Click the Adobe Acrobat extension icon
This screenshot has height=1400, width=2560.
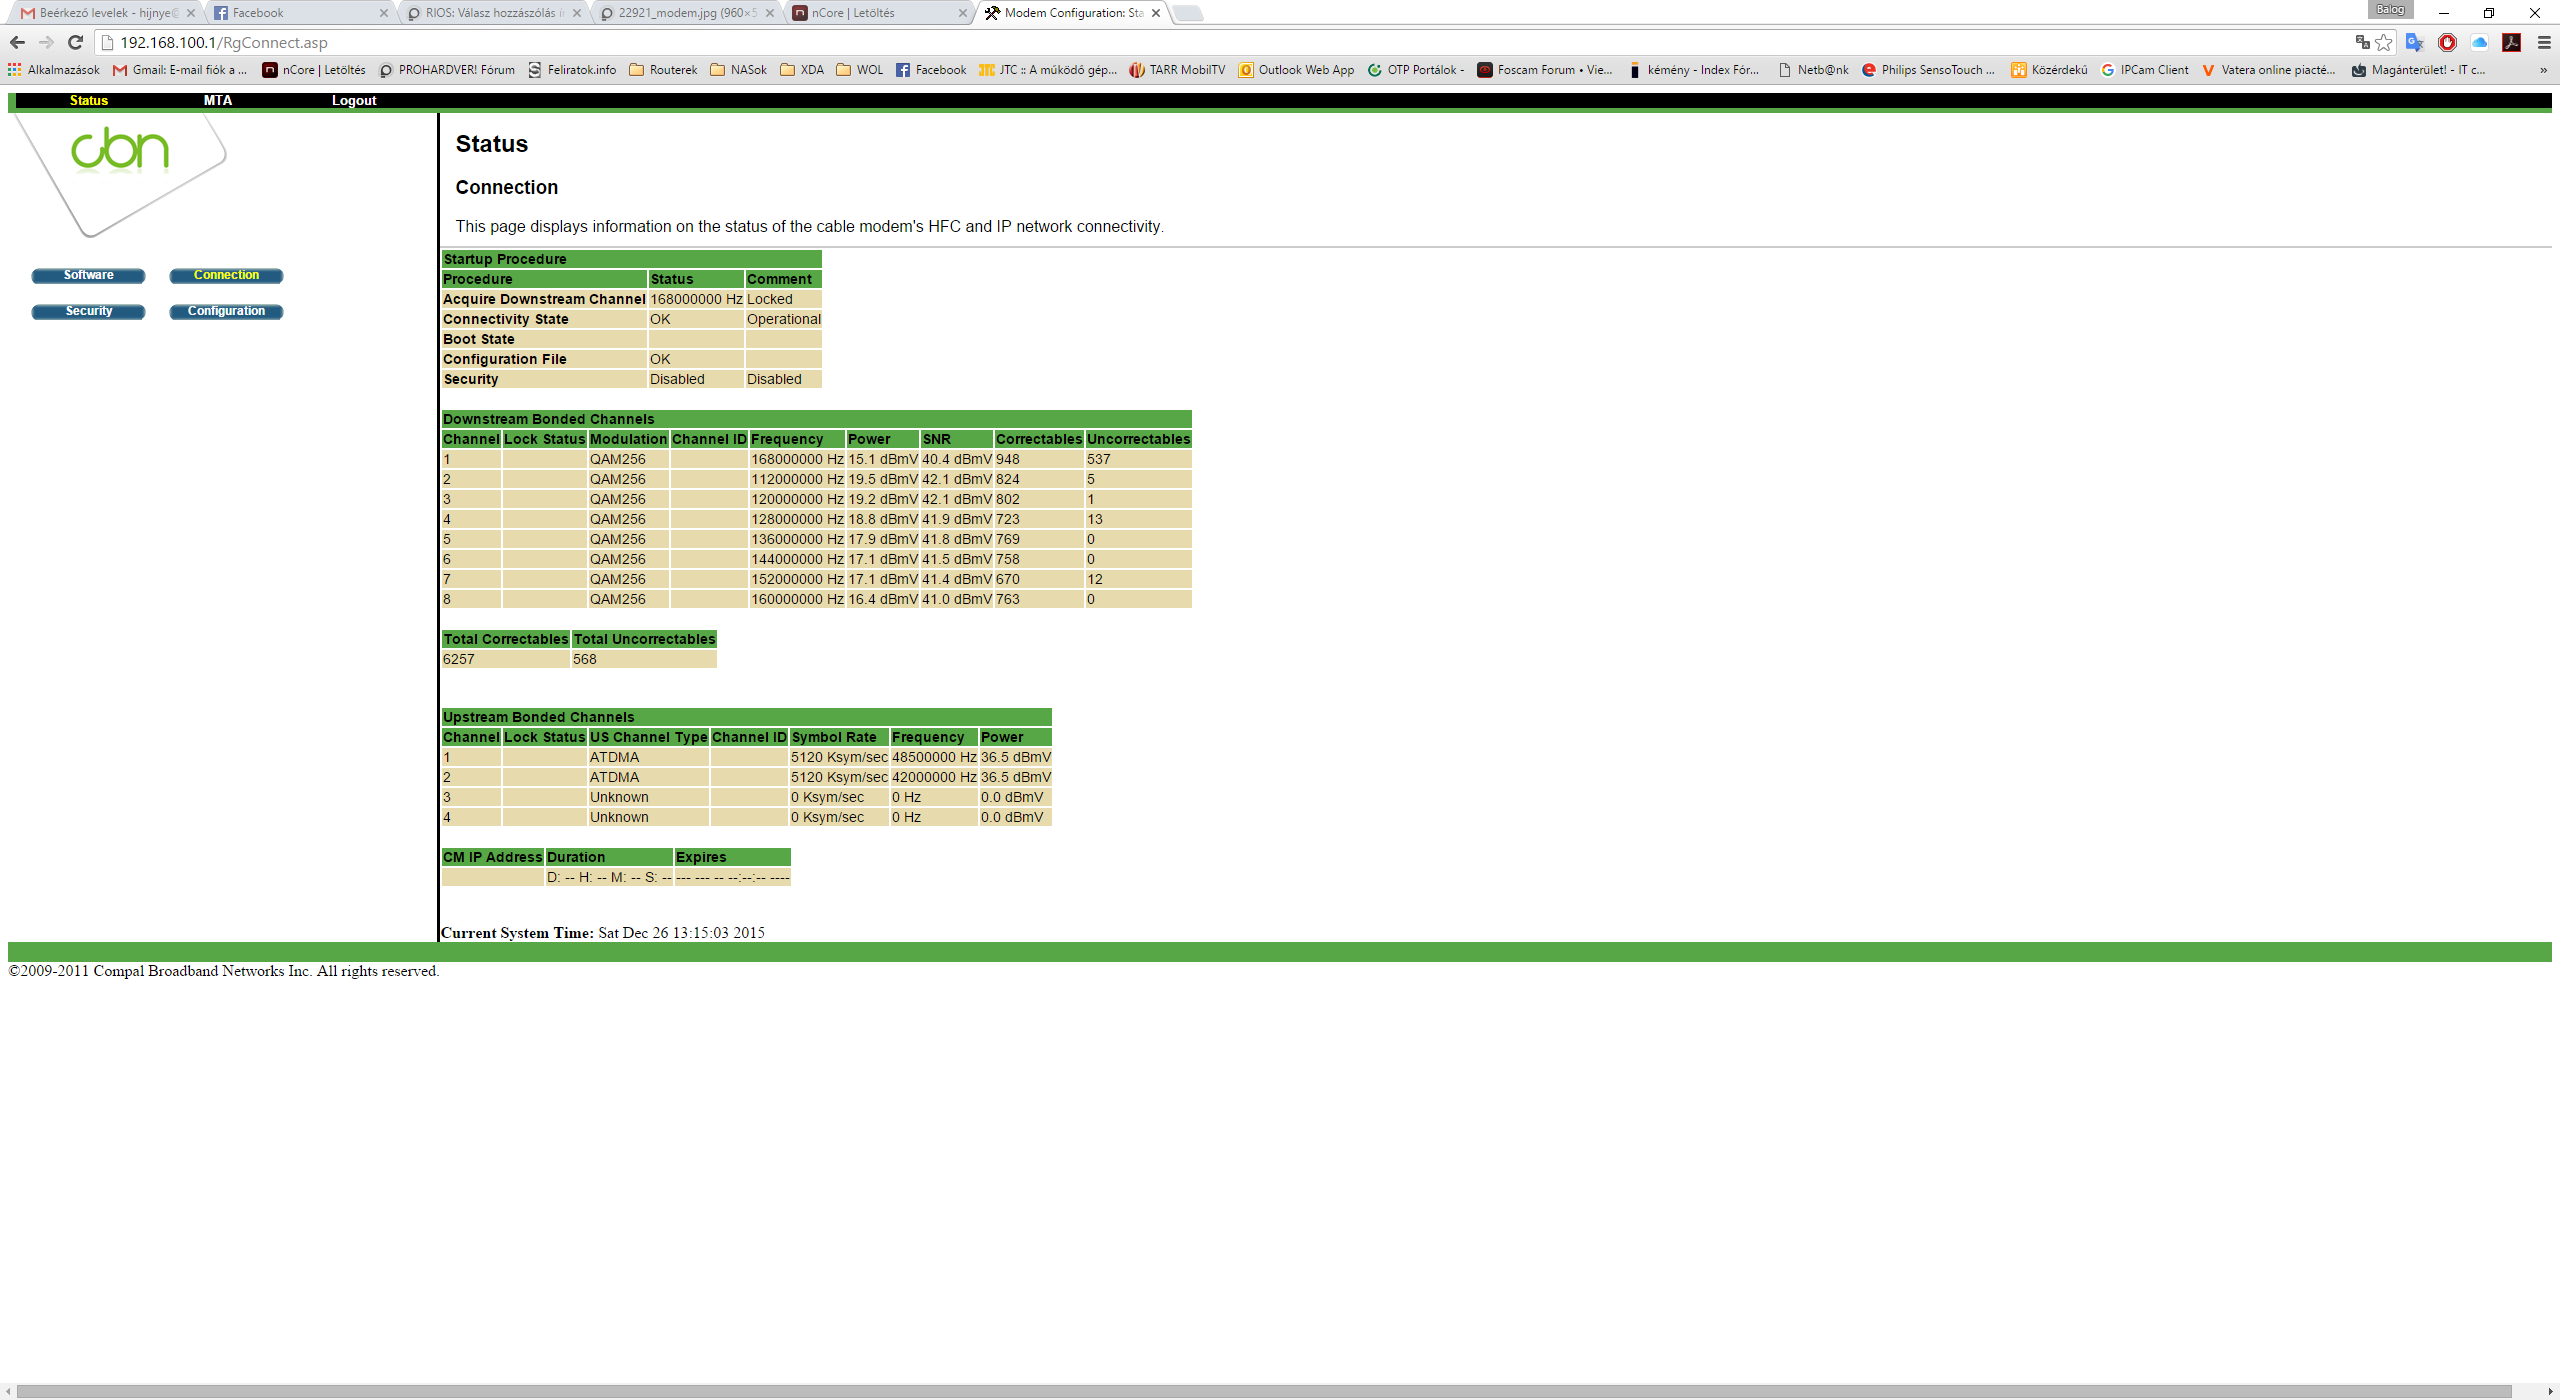[x=2511, y=42]
